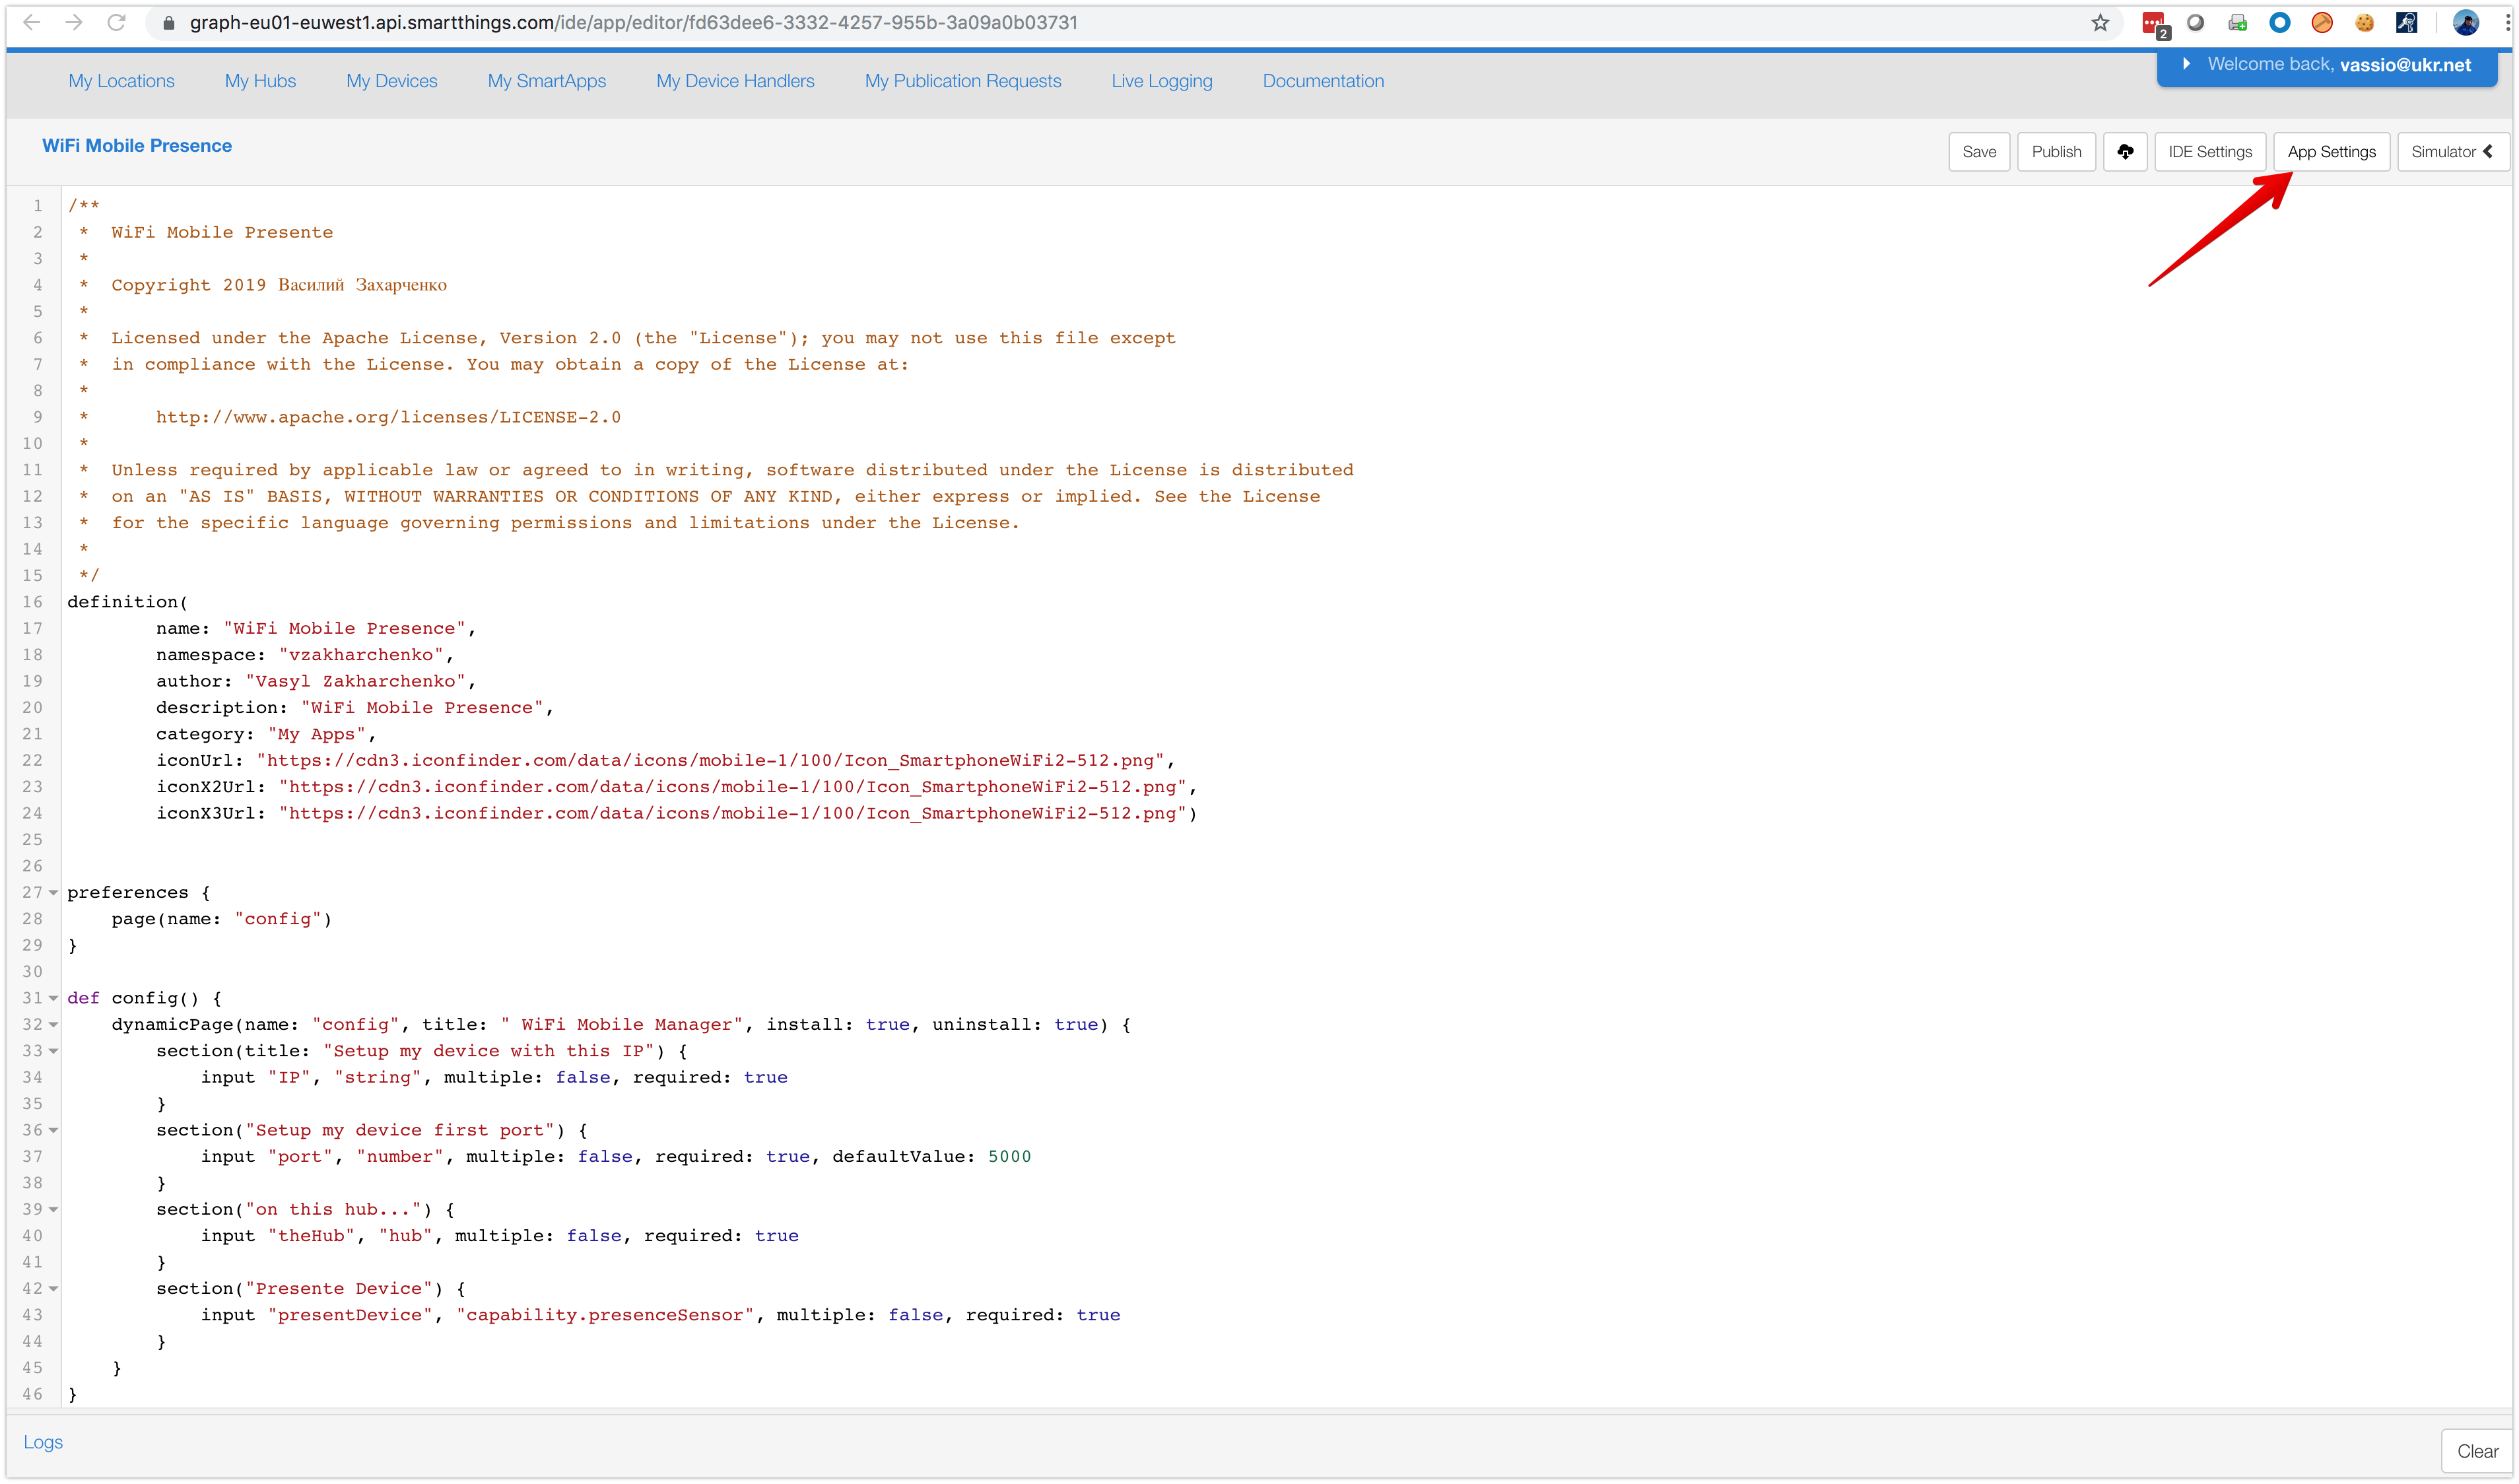This screenshot has width=2519, height=1484.
Task: Go to My SmartApps tab
Action: [547, 81]
